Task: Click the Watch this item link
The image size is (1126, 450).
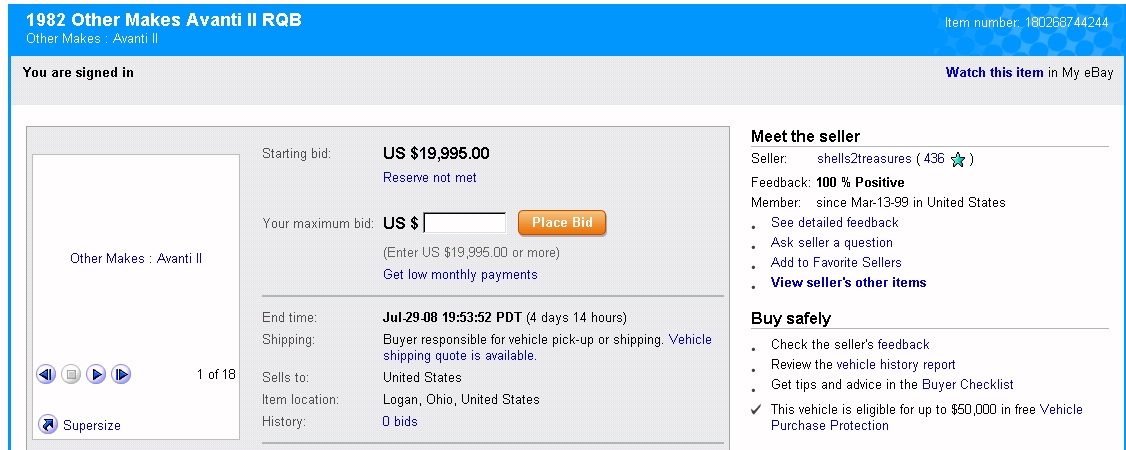Action: pyautogui.click(x=994, y=72)
